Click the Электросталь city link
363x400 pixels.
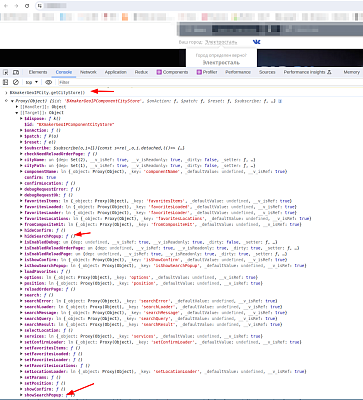(221, 42)
